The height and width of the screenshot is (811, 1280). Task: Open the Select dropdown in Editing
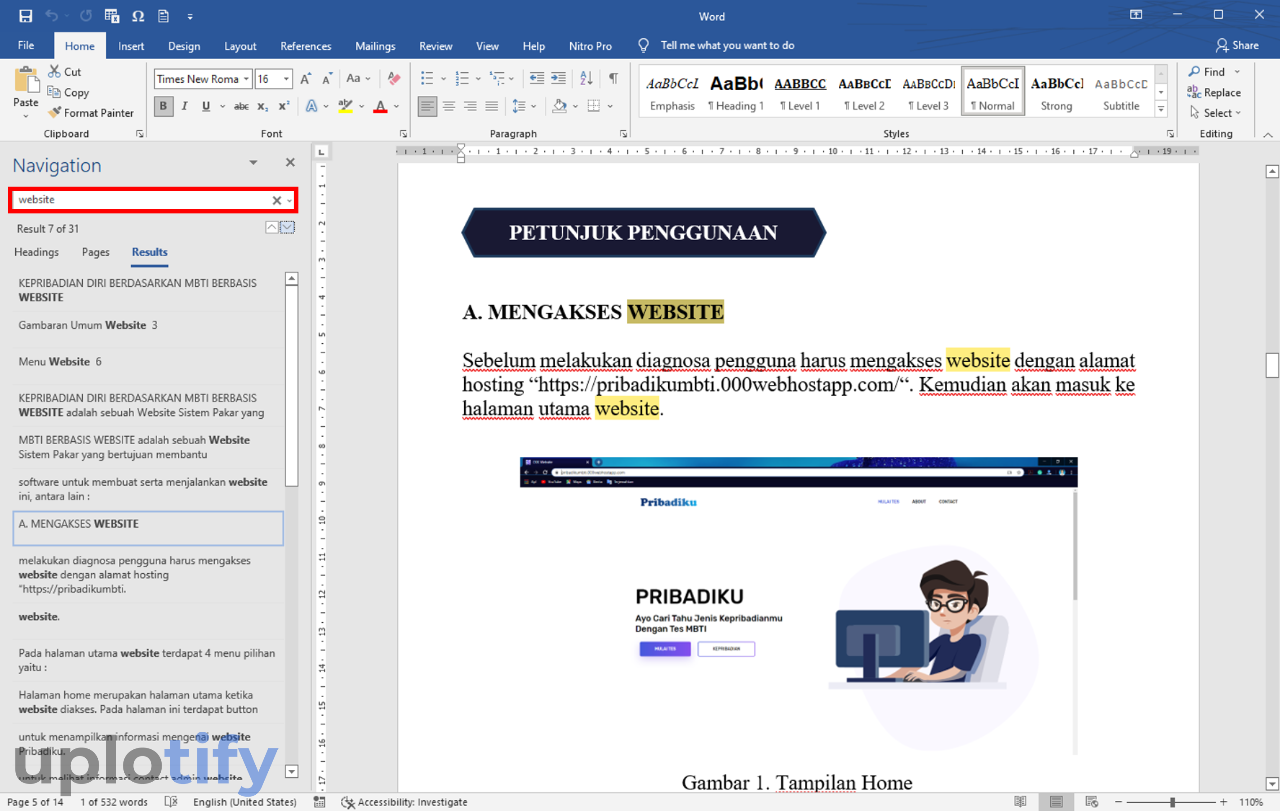(1214, 113)
